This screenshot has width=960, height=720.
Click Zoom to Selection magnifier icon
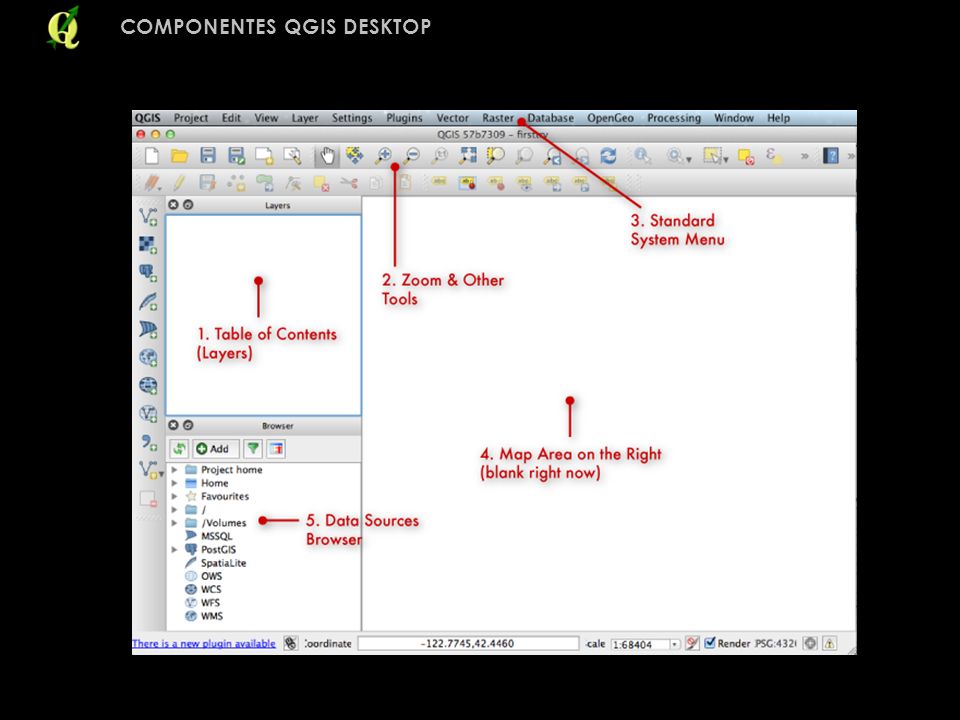click(495, 156)
